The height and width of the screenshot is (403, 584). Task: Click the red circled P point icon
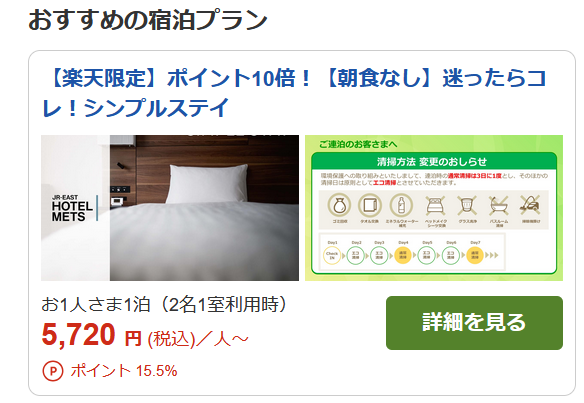tap(53, 371)
